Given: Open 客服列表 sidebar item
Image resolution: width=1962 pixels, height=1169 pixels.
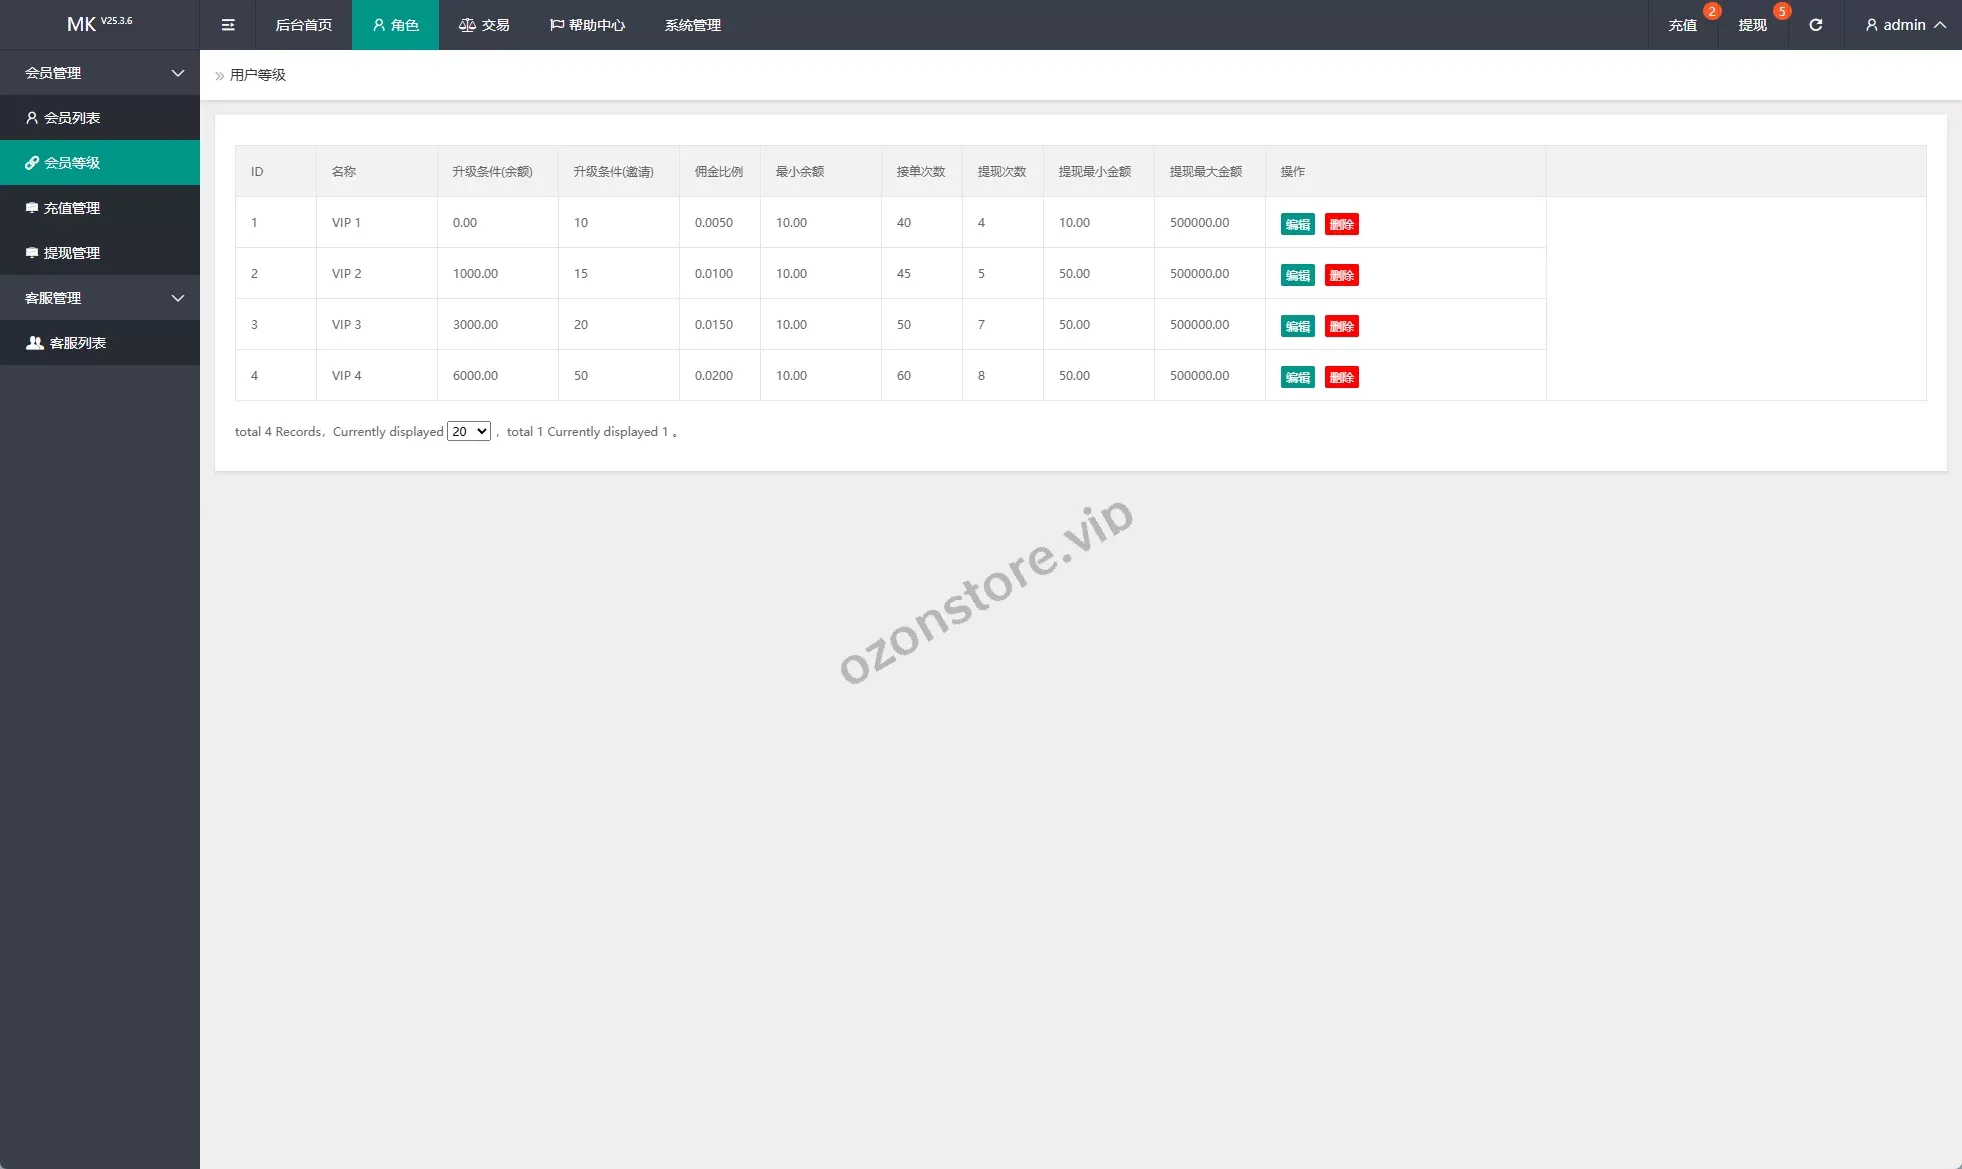Looking at the screenshot, I should [x=77, y=343].
